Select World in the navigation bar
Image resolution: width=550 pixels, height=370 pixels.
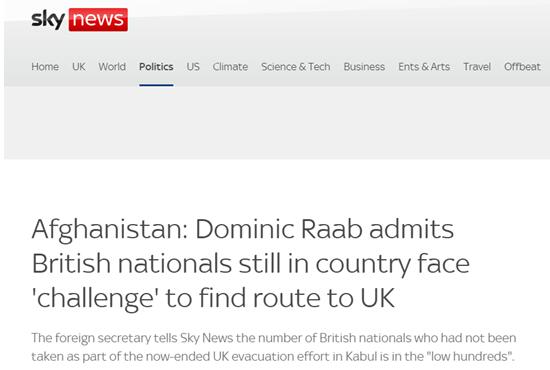pyautogui.click(x=112, y=67)
